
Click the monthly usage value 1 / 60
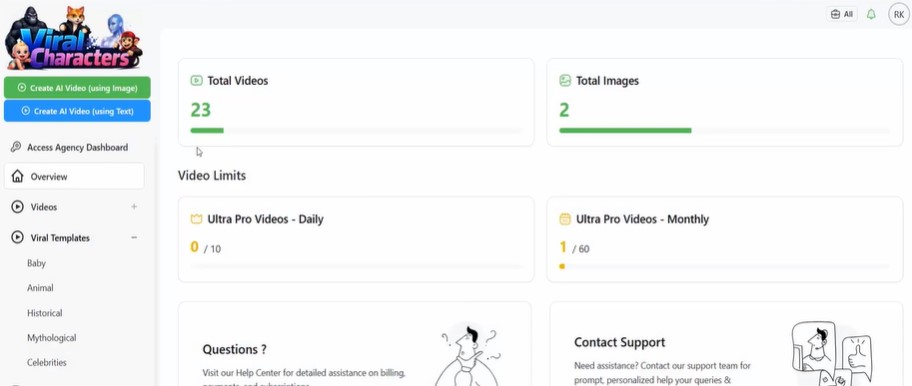(x=574, y=248)
